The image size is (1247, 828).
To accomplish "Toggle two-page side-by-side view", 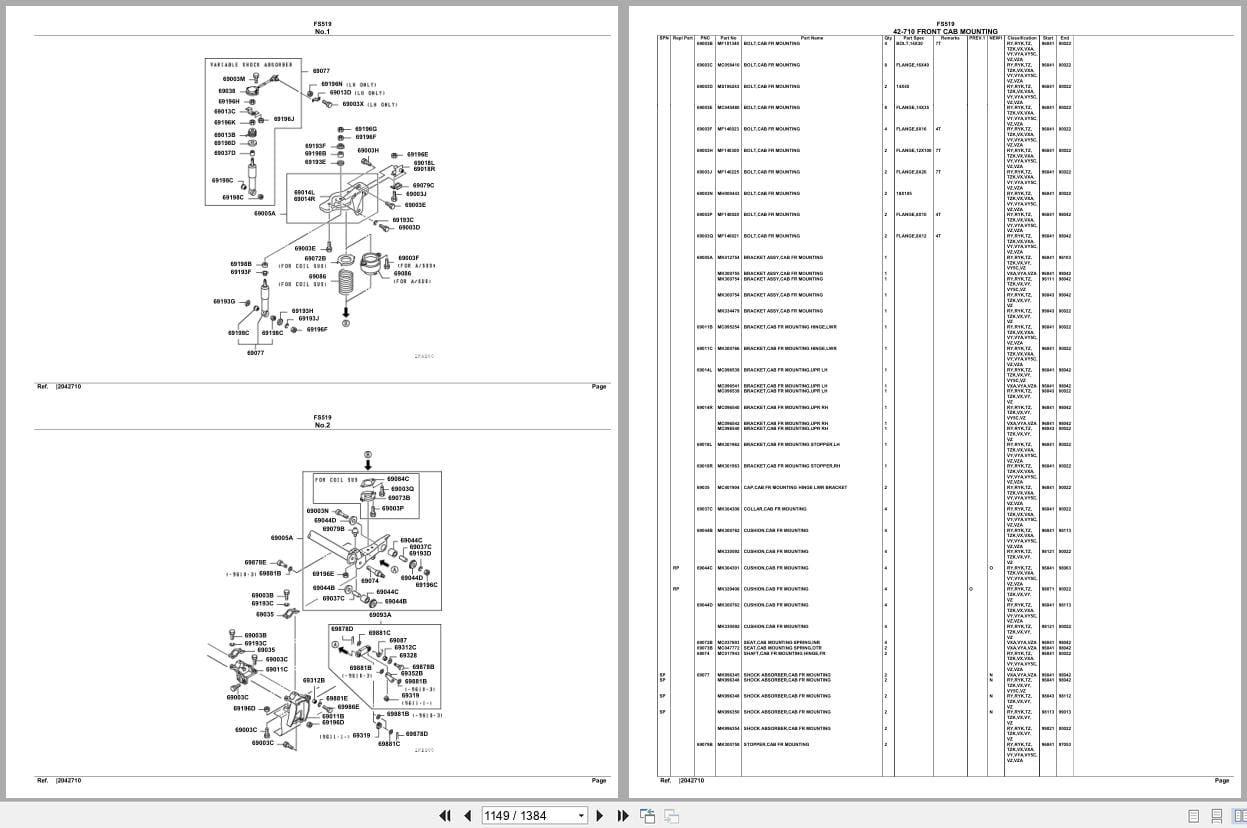I will [1238, 815].
